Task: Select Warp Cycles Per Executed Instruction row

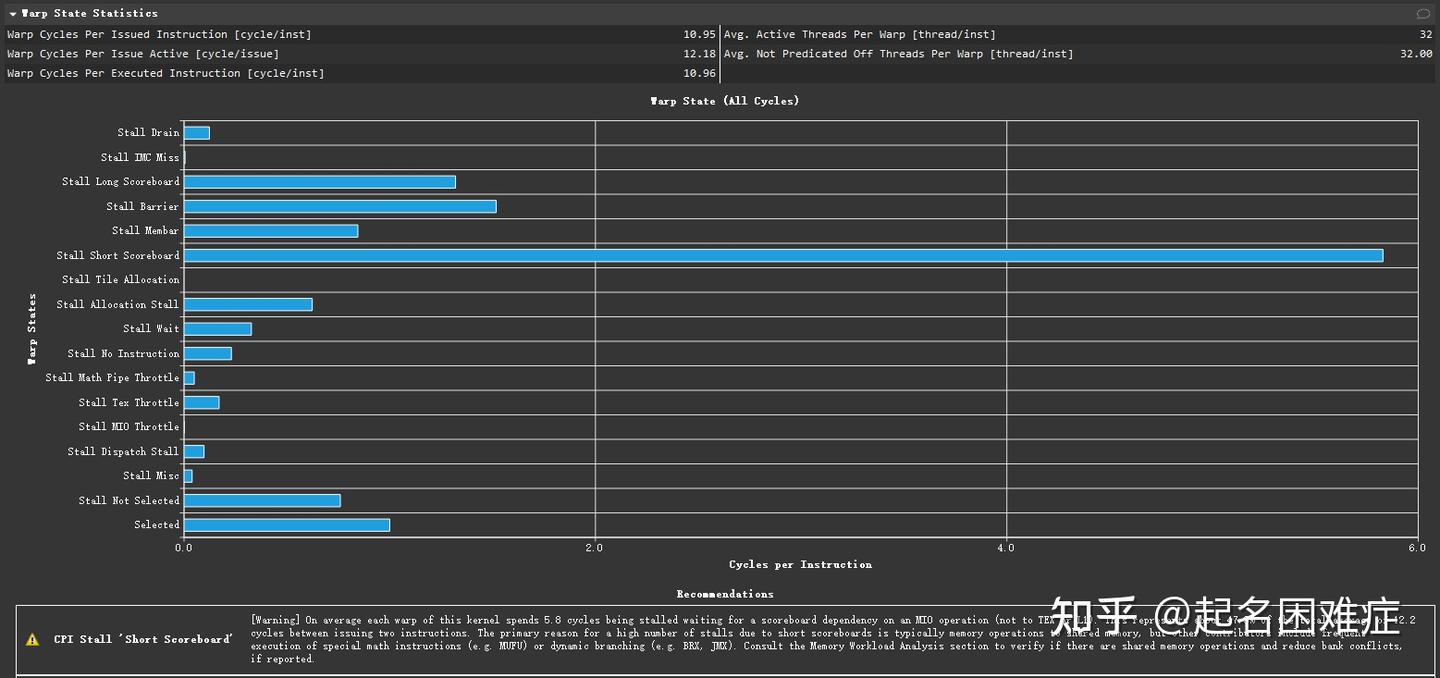Action: [361, 73]
